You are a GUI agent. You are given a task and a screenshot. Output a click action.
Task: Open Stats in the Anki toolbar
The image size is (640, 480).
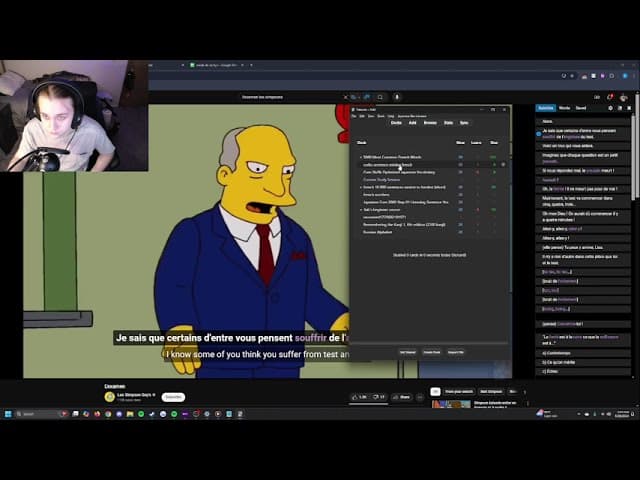(x=449, y=123)
